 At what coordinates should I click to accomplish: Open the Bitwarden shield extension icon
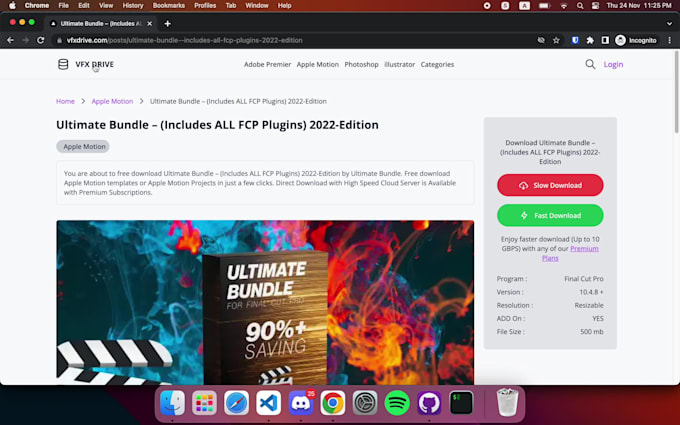click(x=575, y=40)
